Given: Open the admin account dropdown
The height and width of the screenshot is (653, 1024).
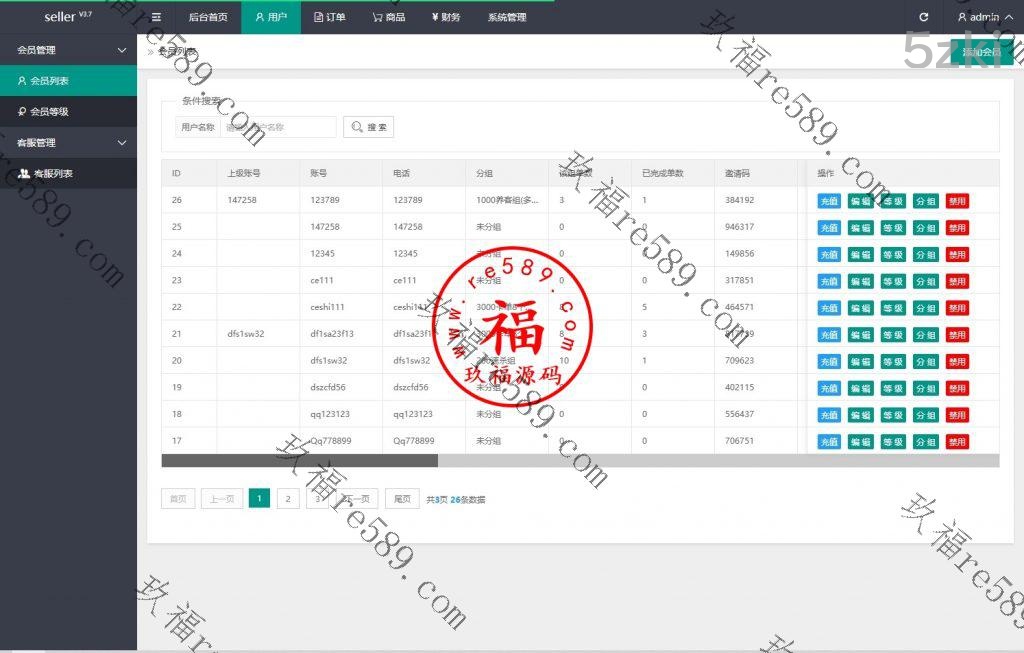Looking at the screenshot, I should click(x=978, y=17).
